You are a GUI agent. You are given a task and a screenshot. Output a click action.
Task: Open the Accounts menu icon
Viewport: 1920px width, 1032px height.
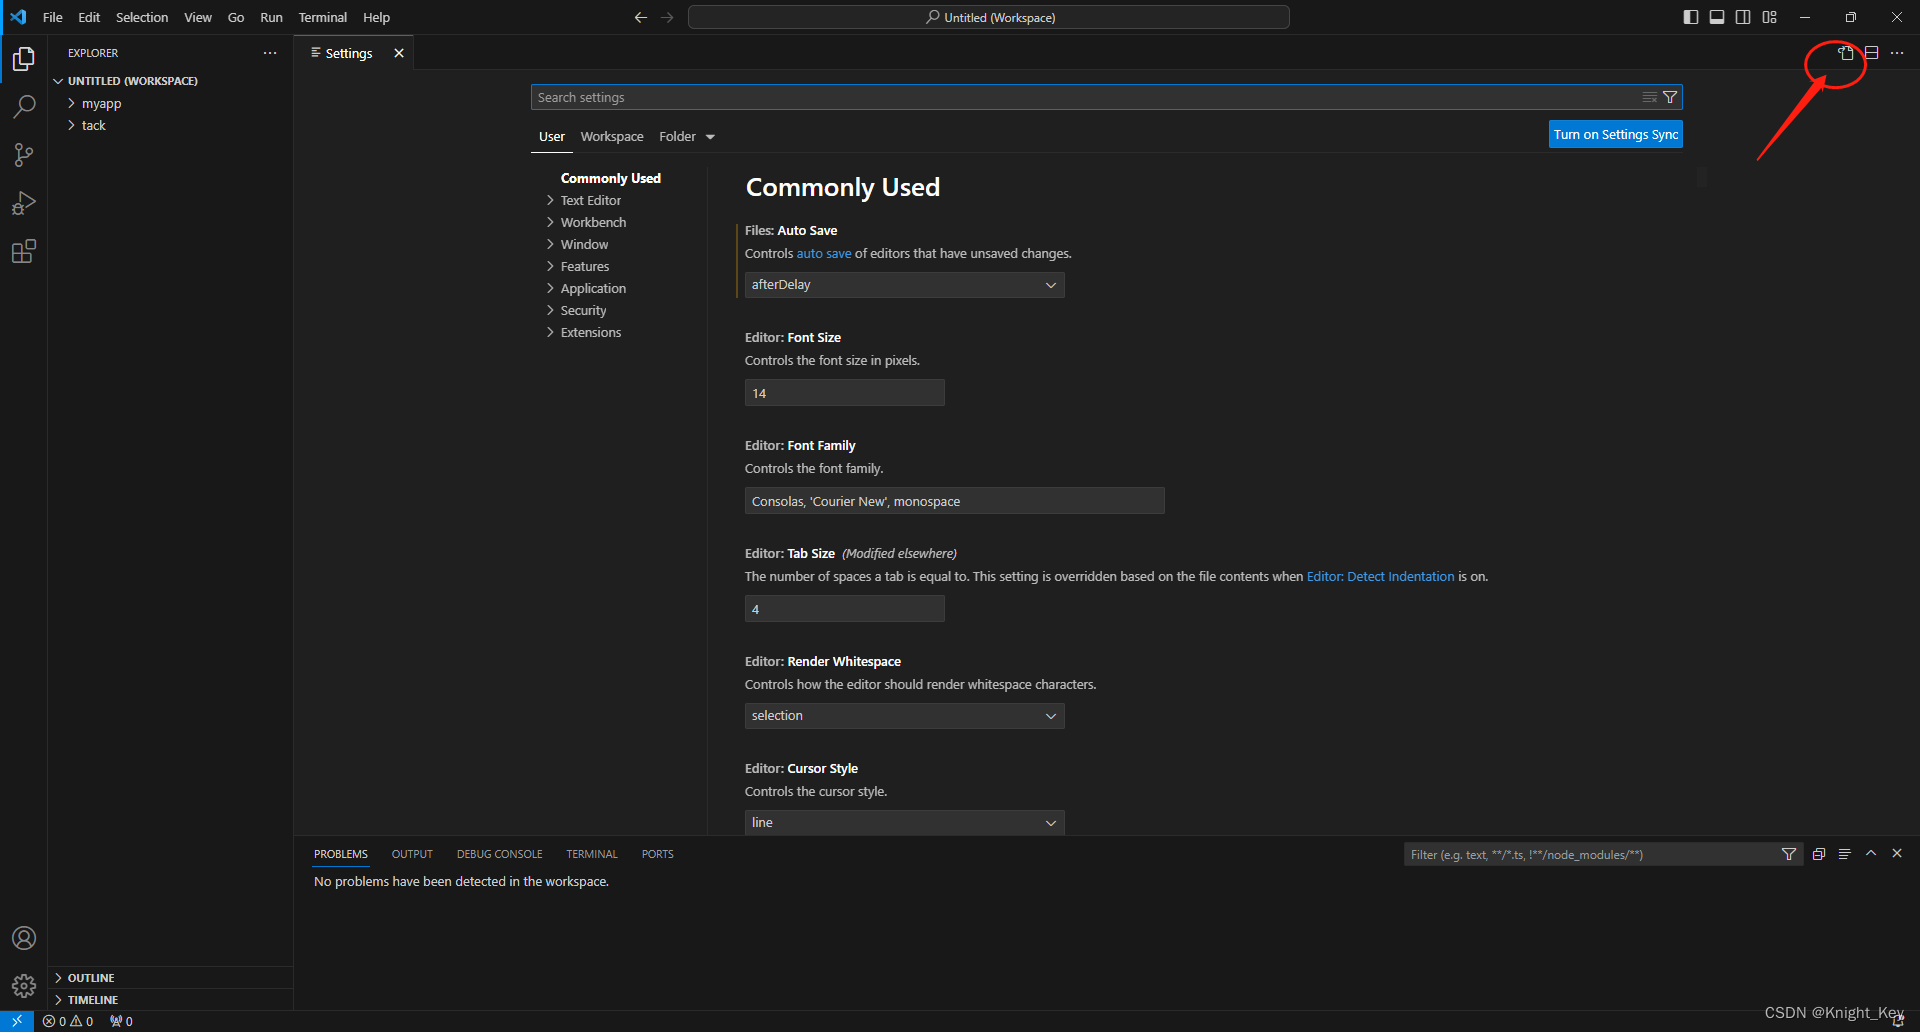point(24,938)
